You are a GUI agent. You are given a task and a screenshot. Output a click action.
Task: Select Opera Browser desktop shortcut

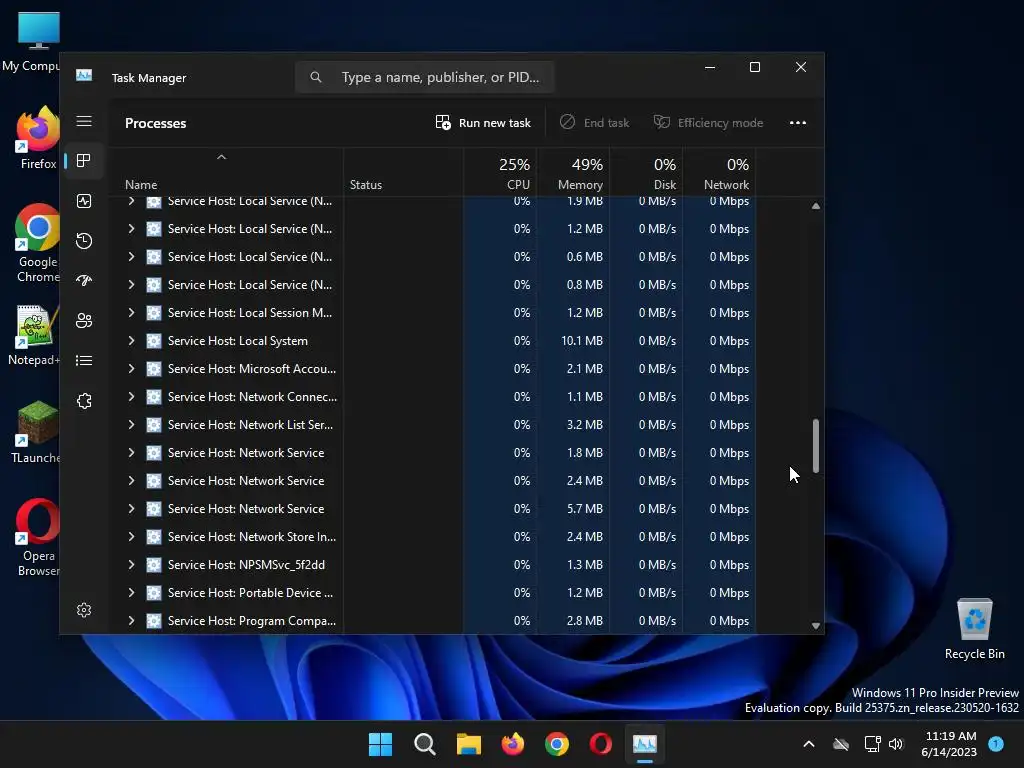(38, 538)
